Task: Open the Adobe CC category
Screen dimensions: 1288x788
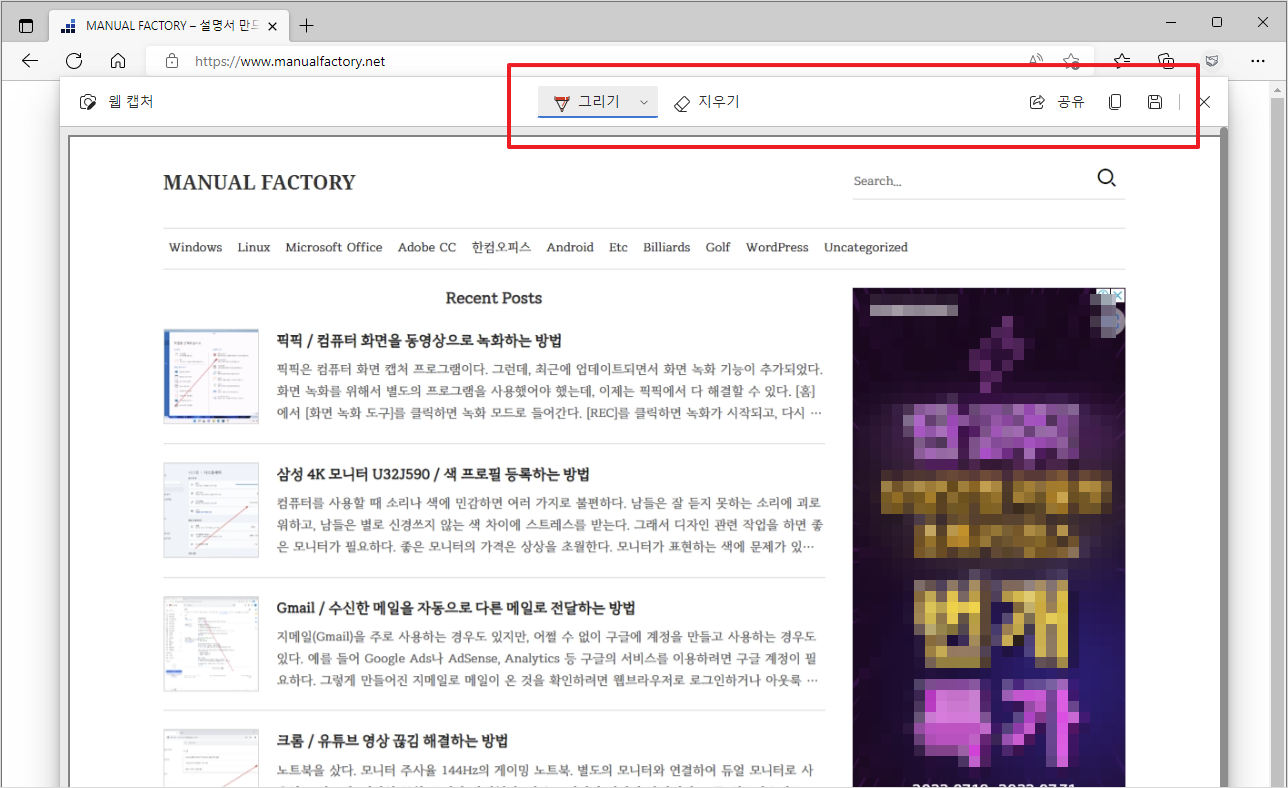Action: click(427, 247)
